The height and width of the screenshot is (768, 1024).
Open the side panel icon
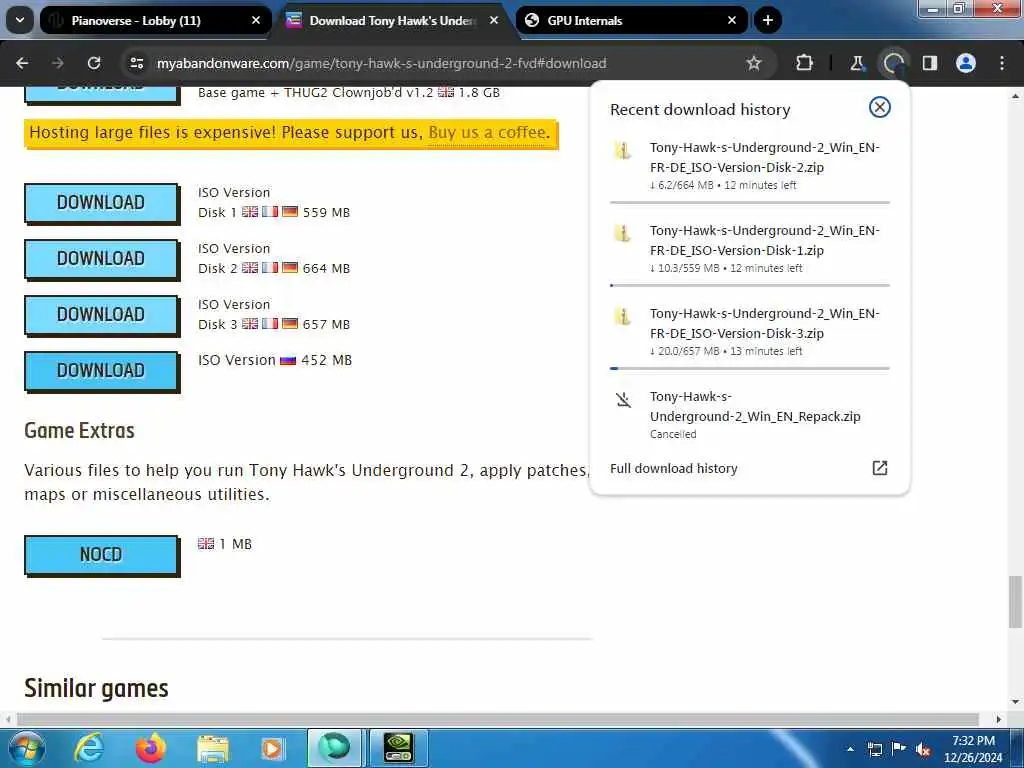[x=930, y=63]
